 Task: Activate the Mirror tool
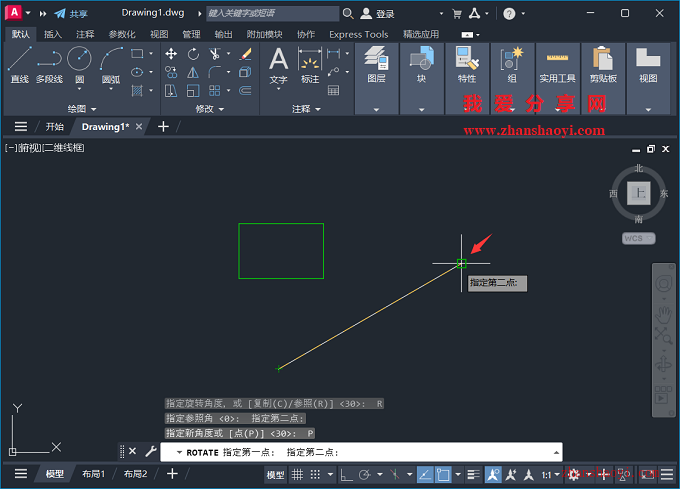point(193,72)
